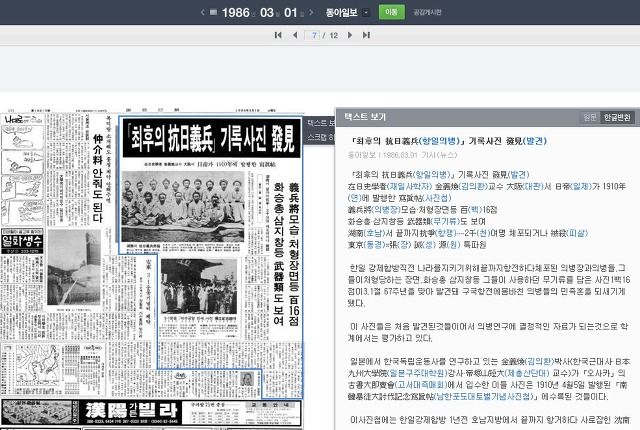The image size is (640, 430).
Task: Click the lower crowd photograph in the article
Action: coord(199,286)
